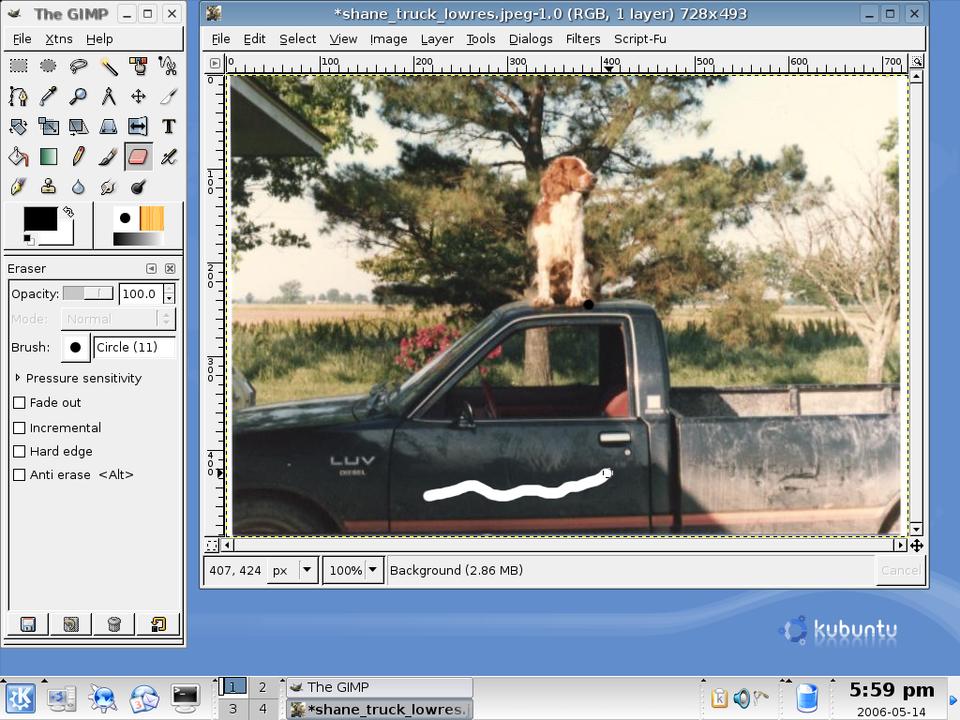Image resolution: width=960 pixels, height=720 pixels.
Task: Turn on the Hard edge checkbox
Action: [19, 452]
